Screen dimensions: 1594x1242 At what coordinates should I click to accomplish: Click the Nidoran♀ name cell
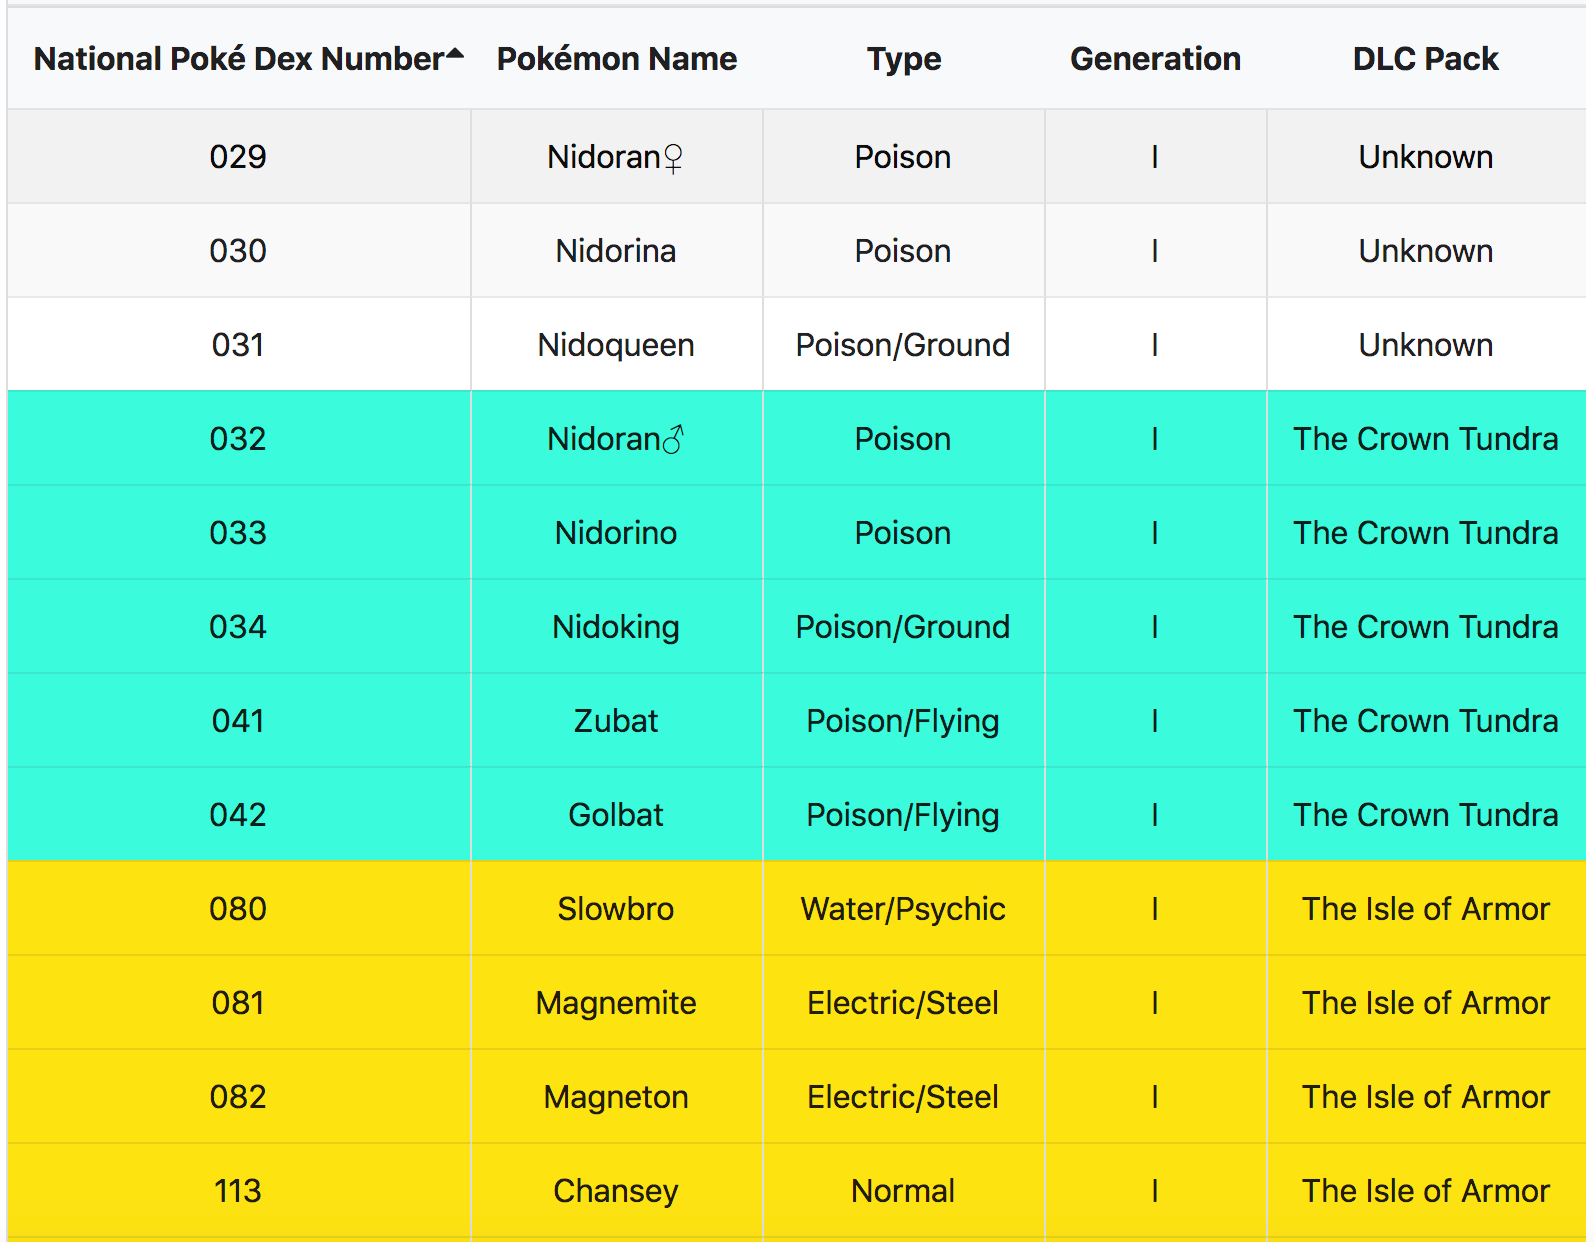tap(616, 157)
